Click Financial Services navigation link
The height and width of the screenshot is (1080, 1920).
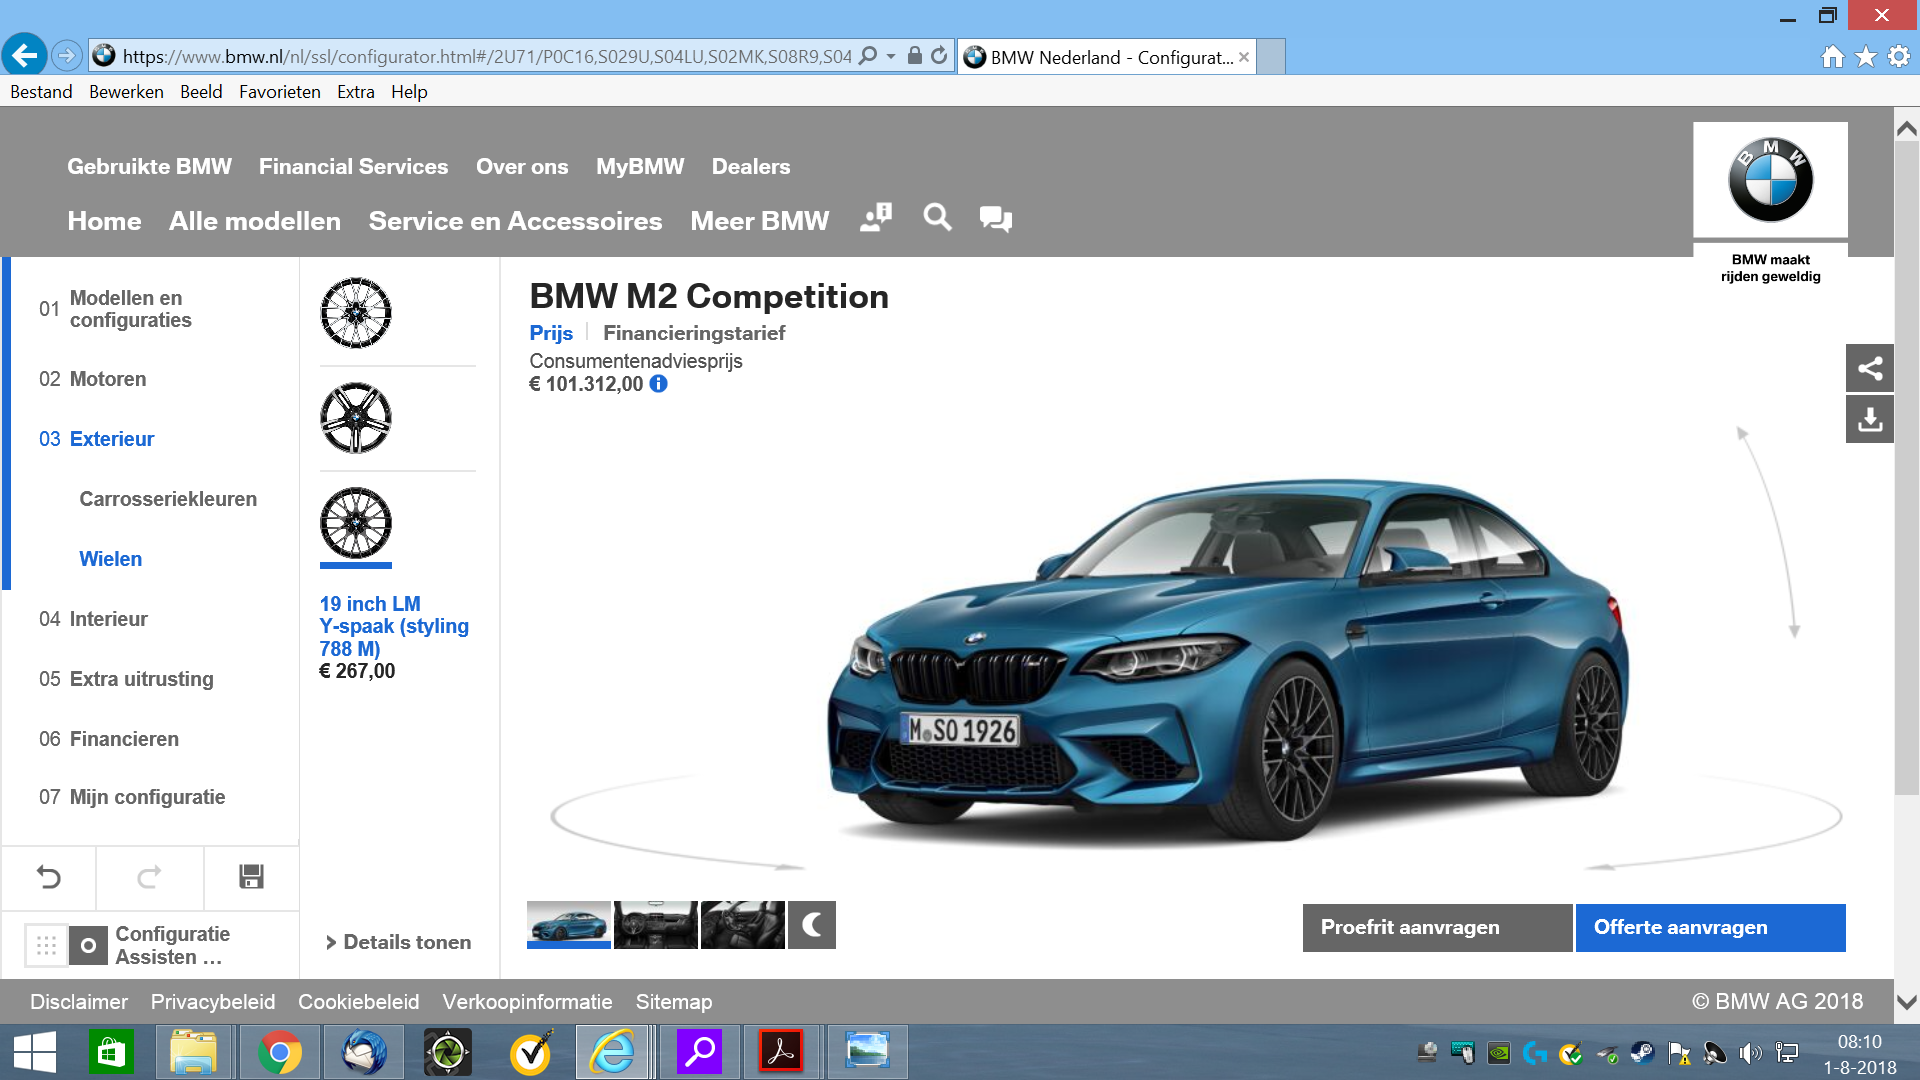coord(353,166)
